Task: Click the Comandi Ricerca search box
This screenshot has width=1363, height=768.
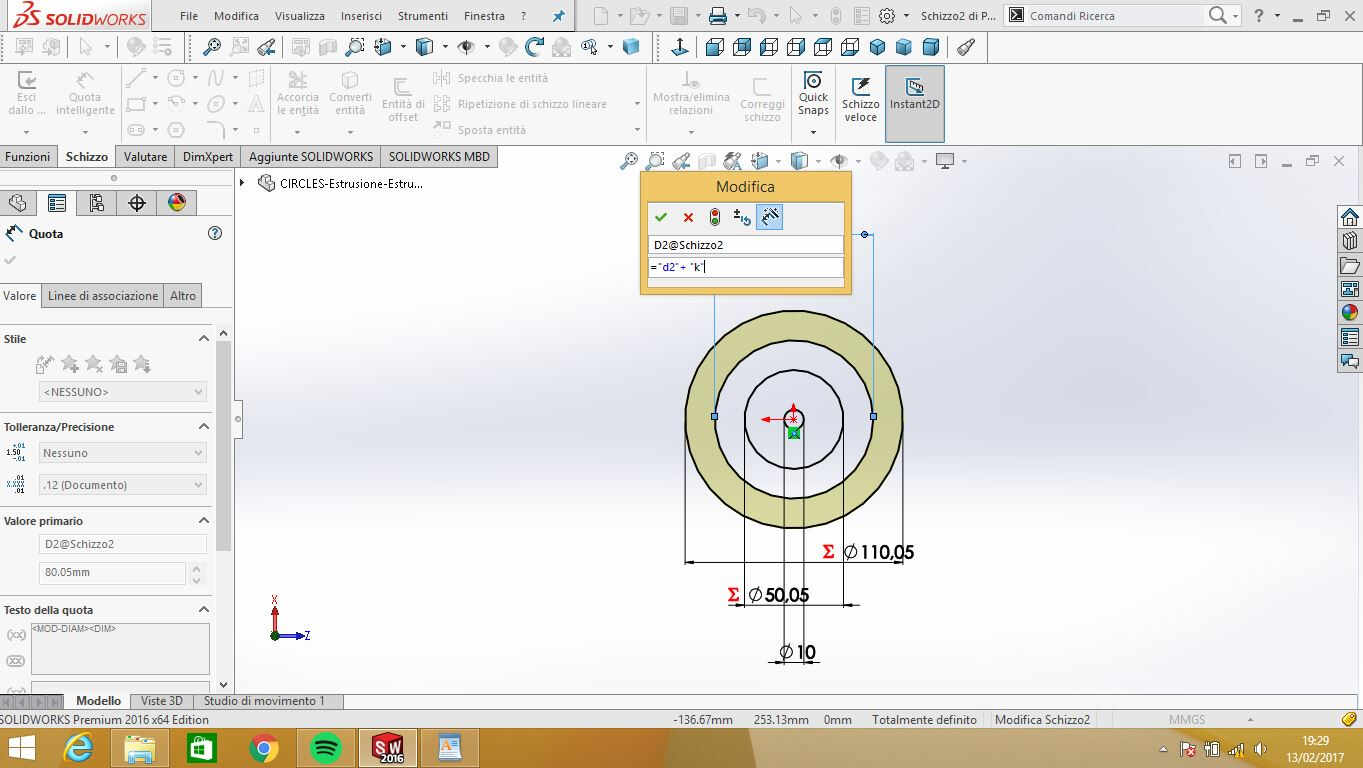Action: [1115, 16]
